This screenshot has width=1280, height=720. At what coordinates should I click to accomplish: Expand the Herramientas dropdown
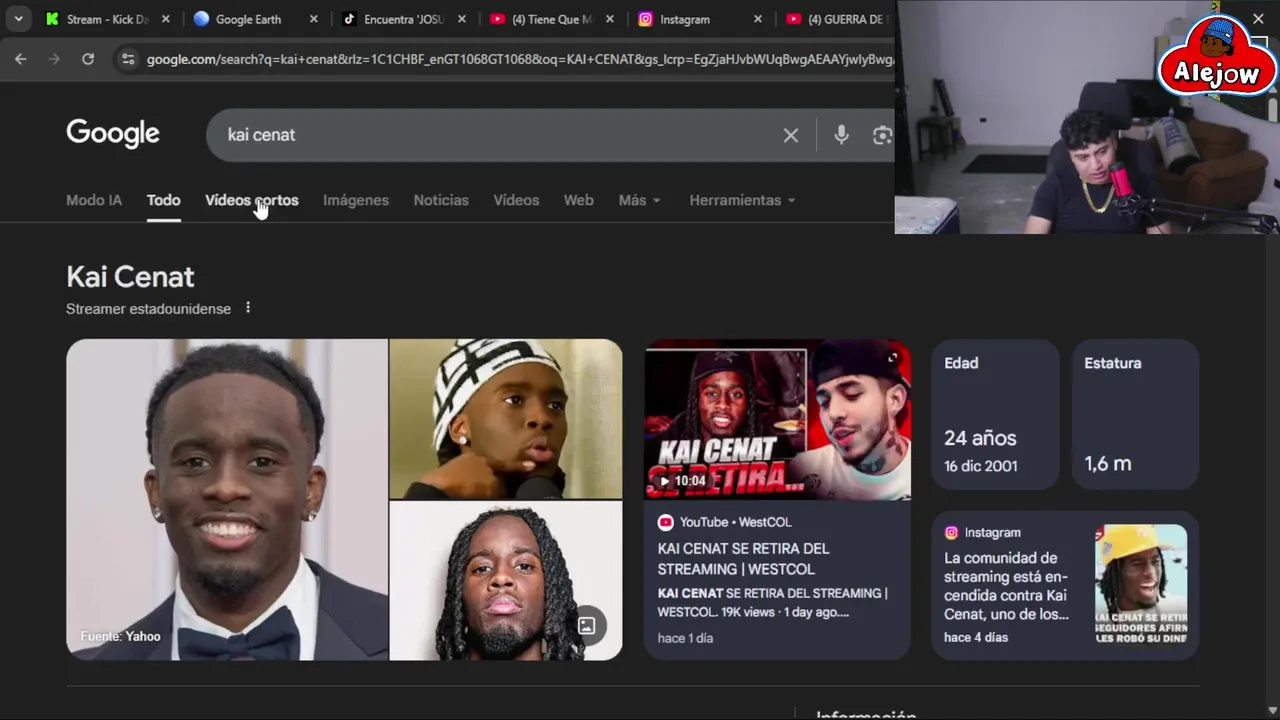click(742, 200)
